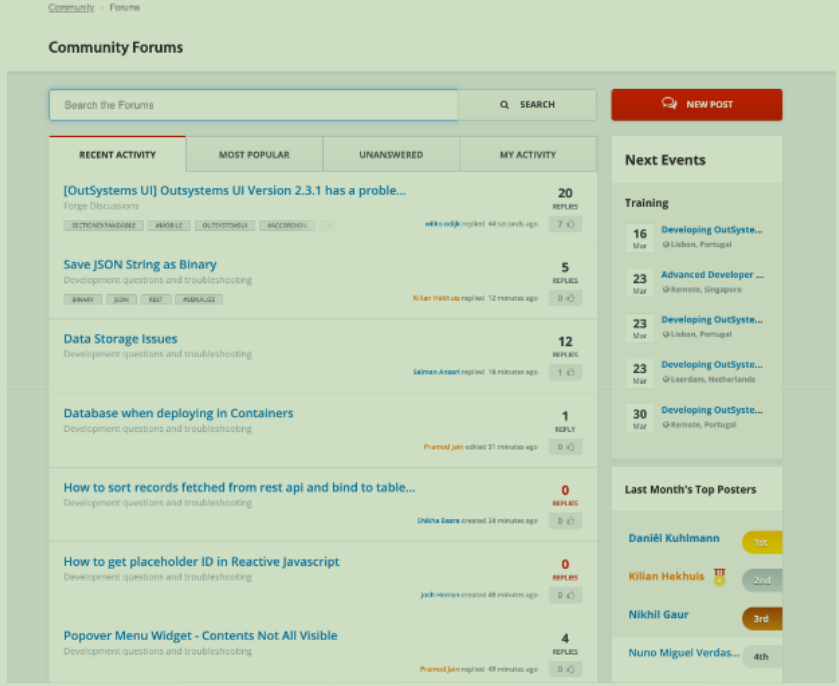839x686 pixels.
Task: Click the speech bubble icon on NEW POST
Action: click(x=668, y=104)
